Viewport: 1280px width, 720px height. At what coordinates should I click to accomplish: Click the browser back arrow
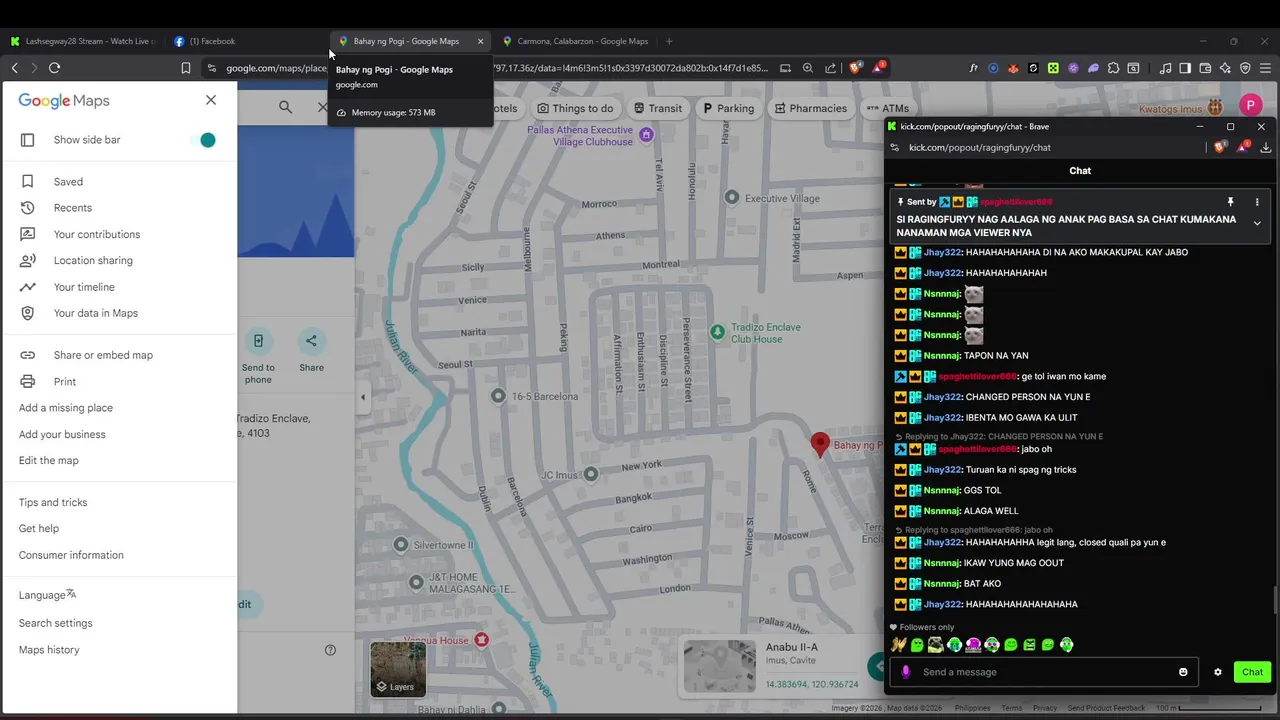[x=14, y=68]
